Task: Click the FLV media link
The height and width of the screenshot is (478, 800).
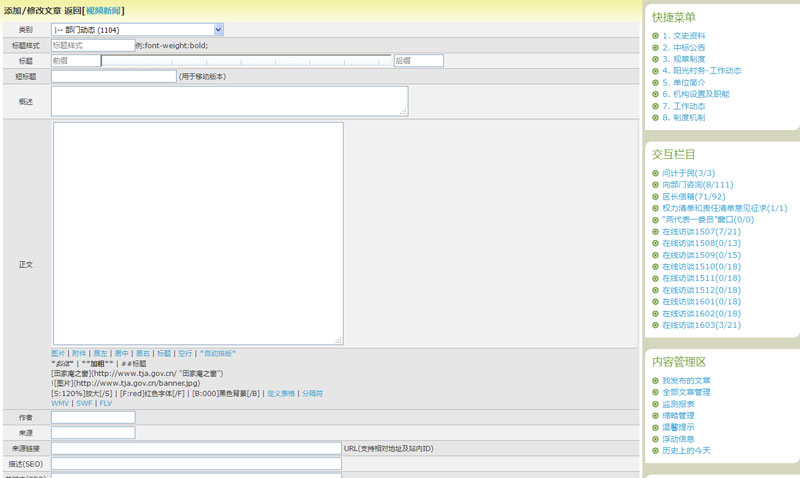Action: click(x=105, y=403)
